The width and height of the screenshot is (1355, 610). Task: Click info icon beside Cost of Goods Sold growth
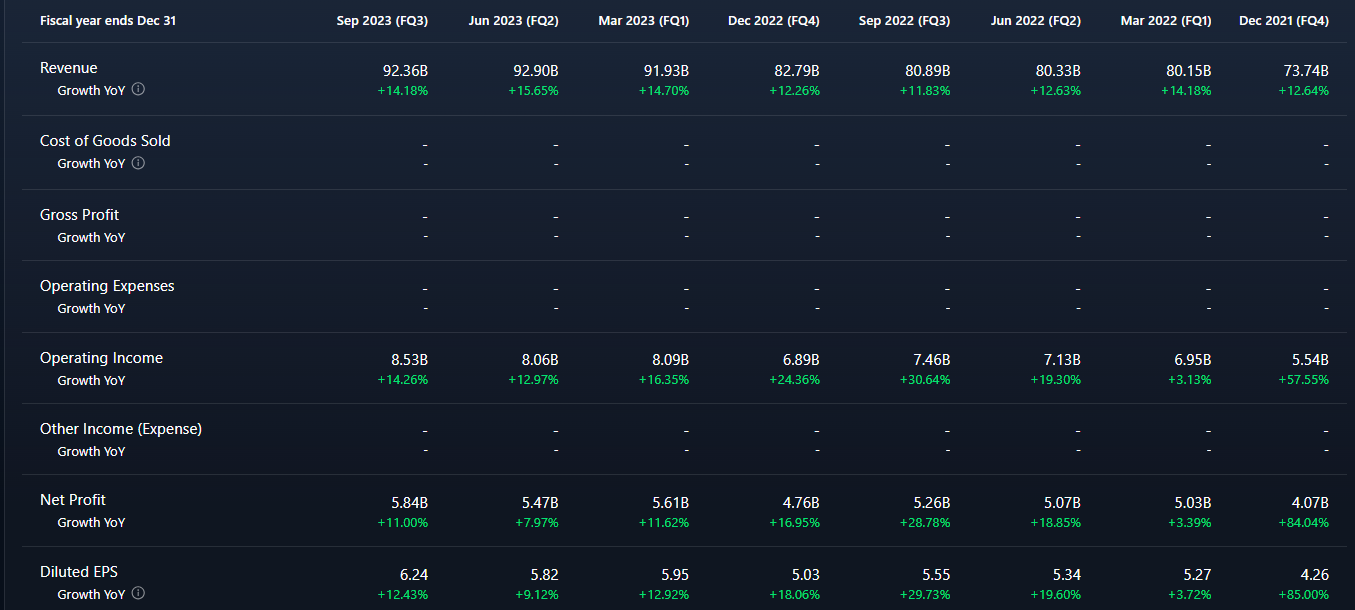[138, 163]
